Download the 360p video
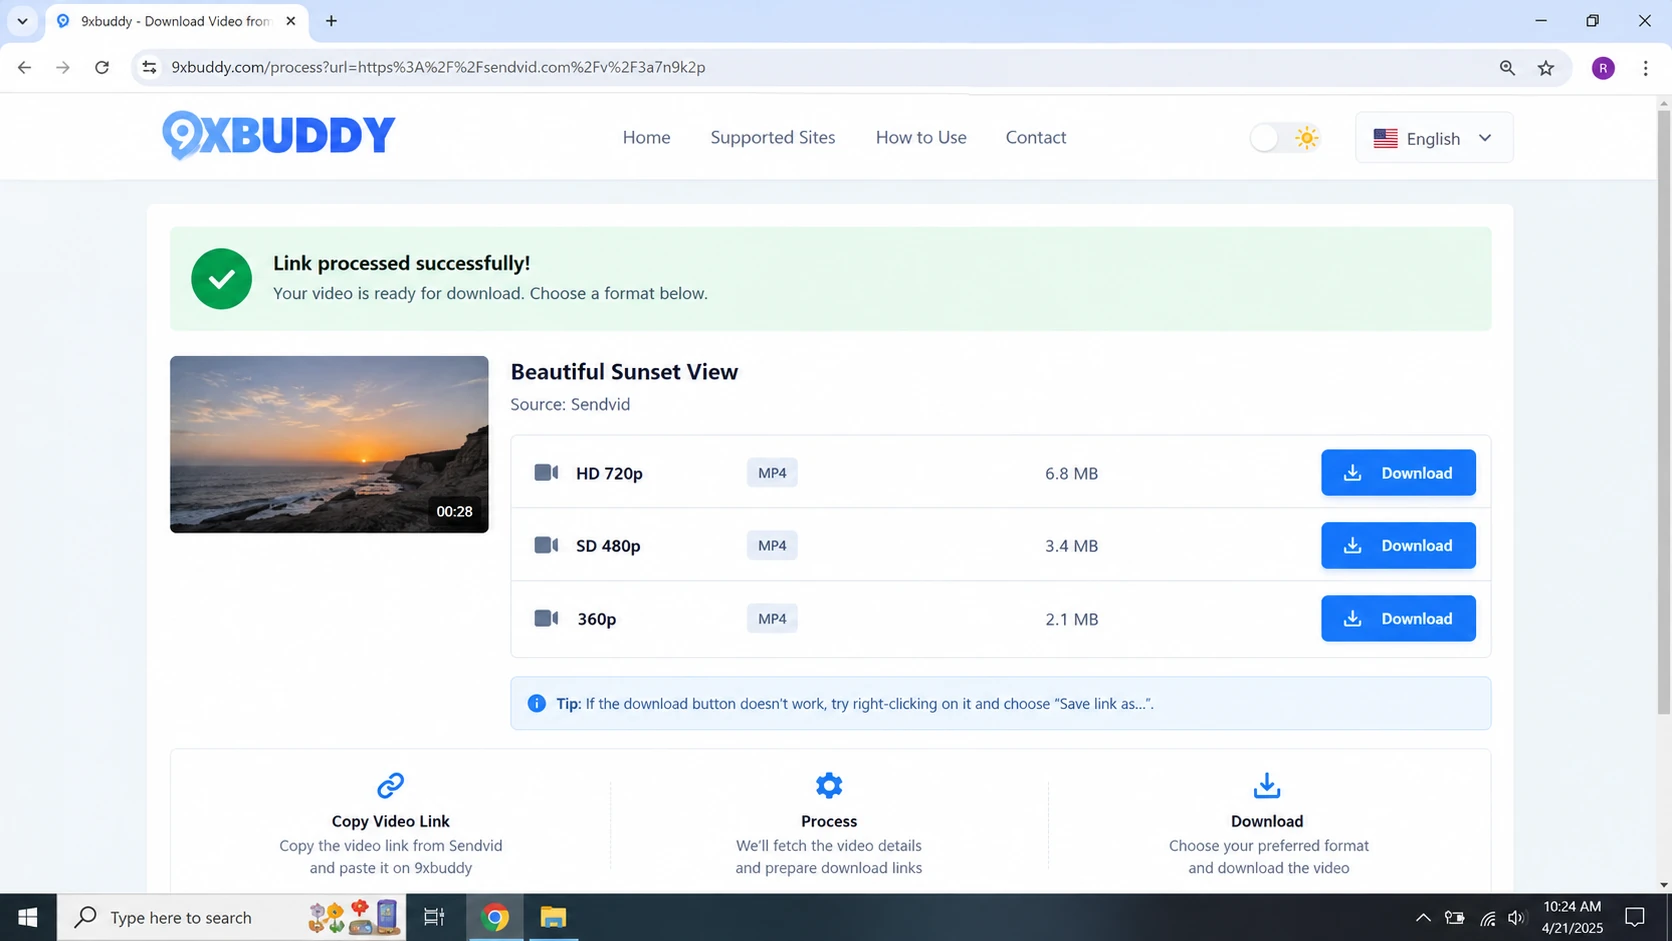Viewport: 1672px width, 941px height. pos(1398,618)
